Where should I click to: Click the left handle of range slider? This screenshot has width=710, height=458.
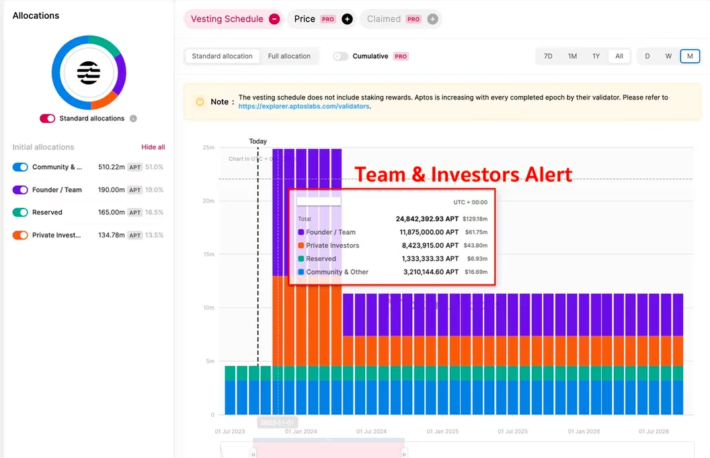[253, 453]
